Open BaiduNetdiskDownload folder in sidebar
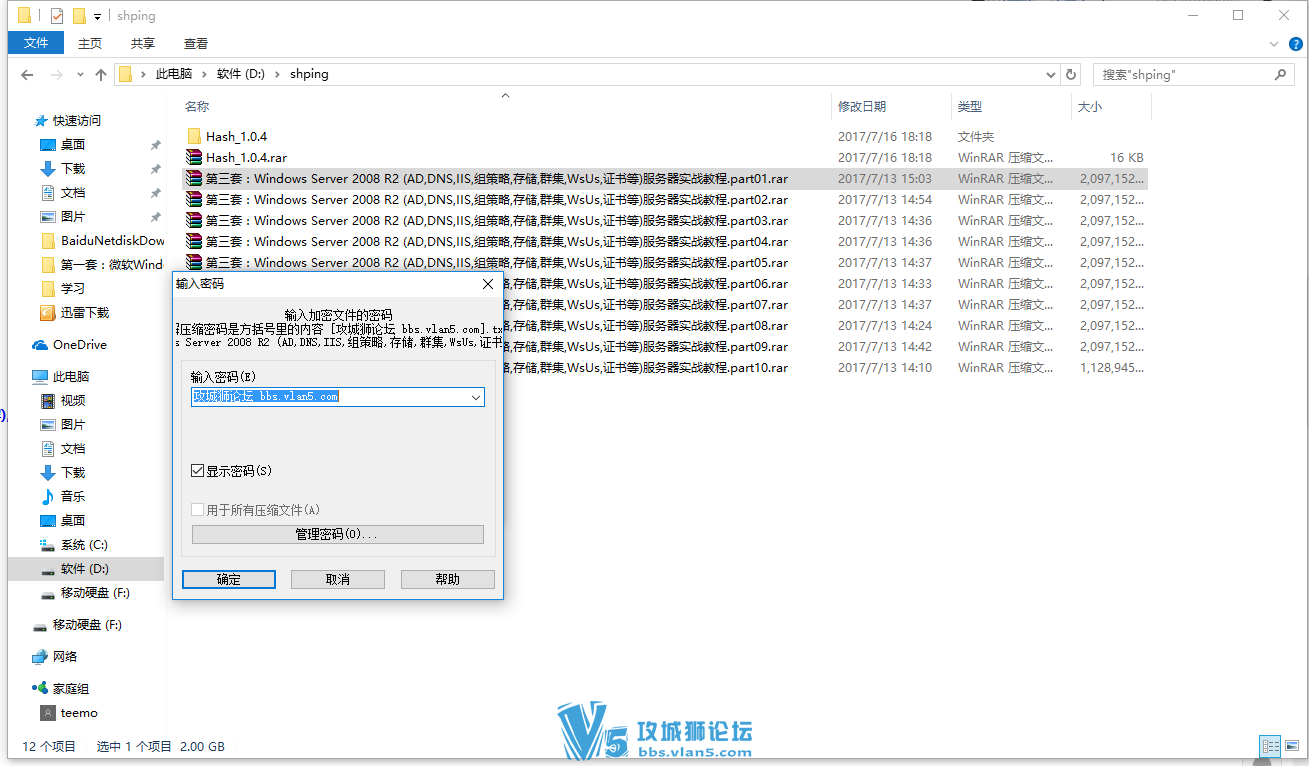 tap(102, 241)
